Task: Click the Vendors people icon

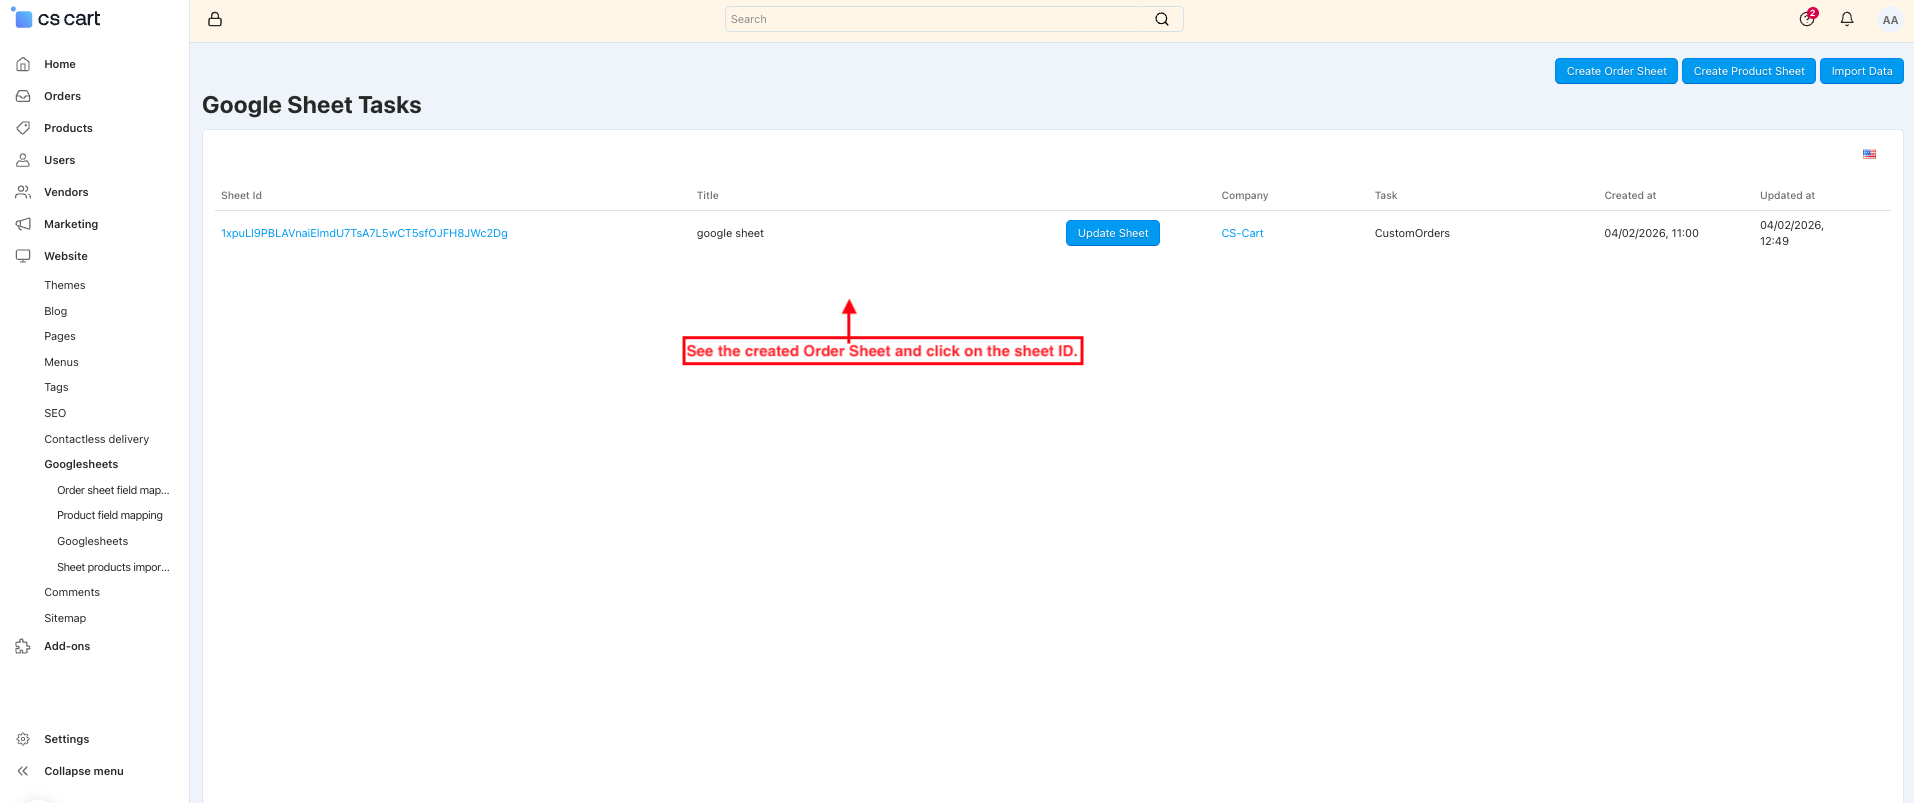Action: coord(23,192)
